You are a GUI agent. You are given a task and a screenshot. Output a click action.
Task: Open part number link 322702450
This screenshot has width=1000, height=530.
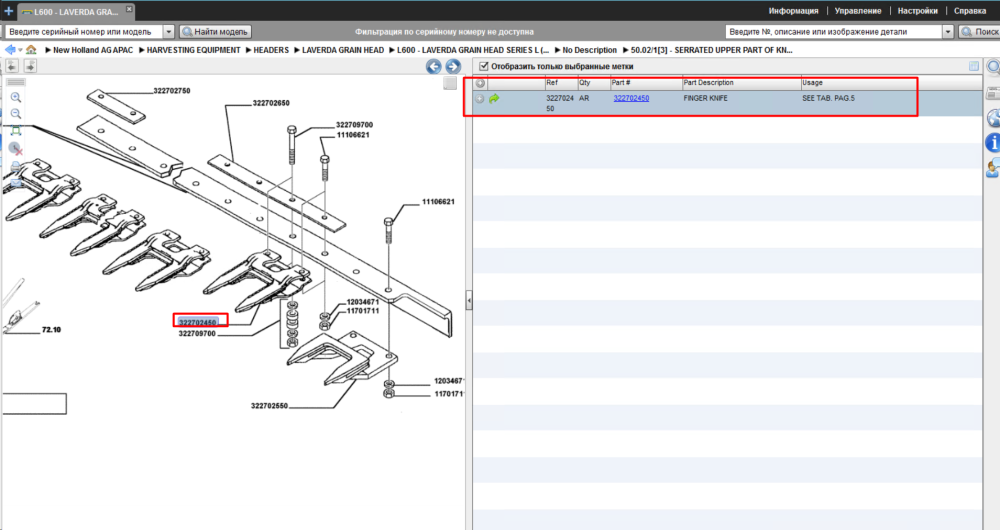click(631, 98)
